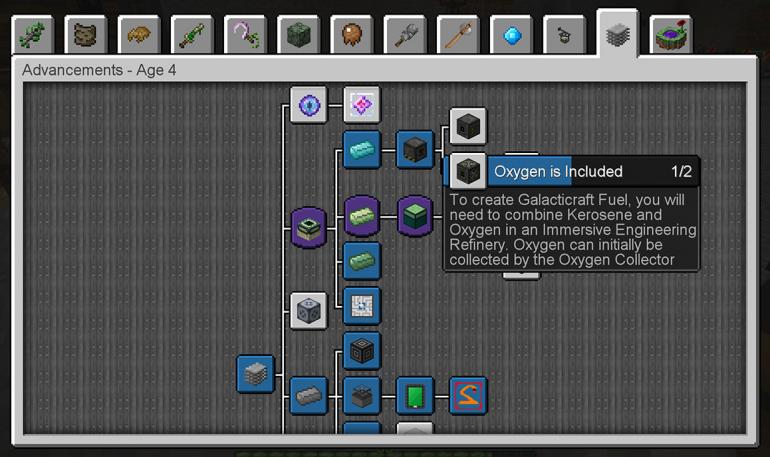Select the green cube challenge advancement
This screenshot has height=457, width=770.
coord(415,216)
